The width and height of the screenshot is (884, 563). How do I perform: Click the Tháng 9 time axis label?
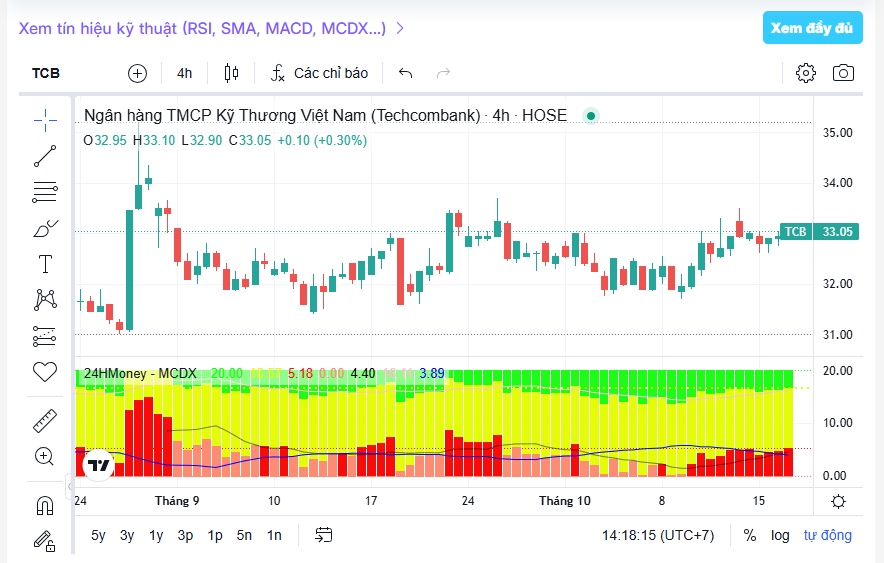[177, 501]
